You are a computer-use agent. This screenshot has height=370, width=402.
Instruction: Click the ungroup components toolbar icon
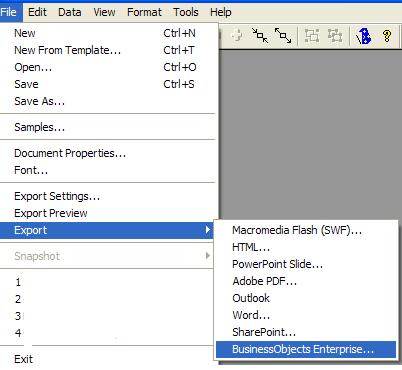[x=335, y=35]
